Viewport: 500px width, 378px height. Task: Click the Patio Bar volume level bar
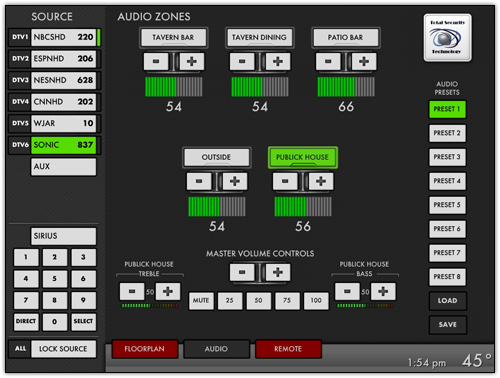pyautogui.click(x=346, y=87)
